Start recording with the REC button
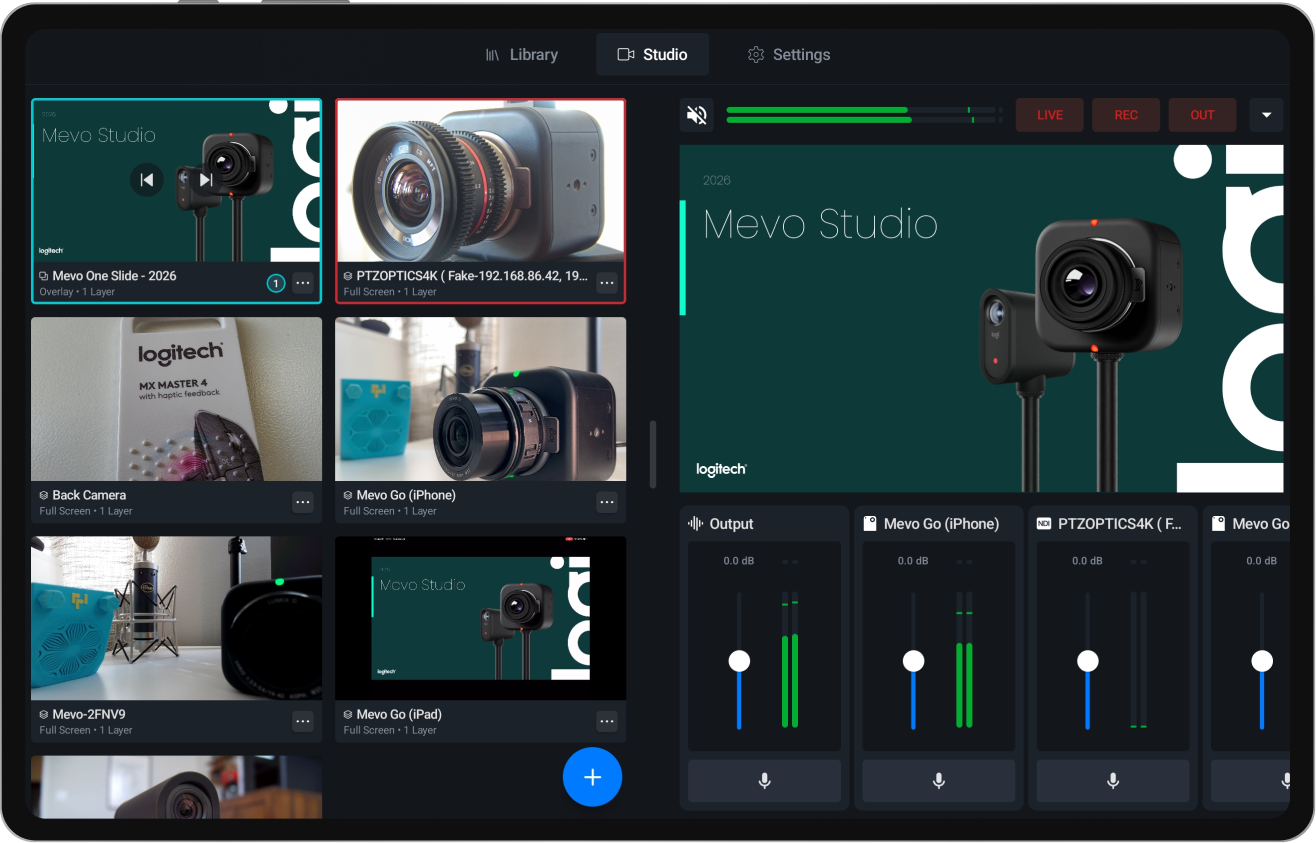 click(x=1126, y=114)
